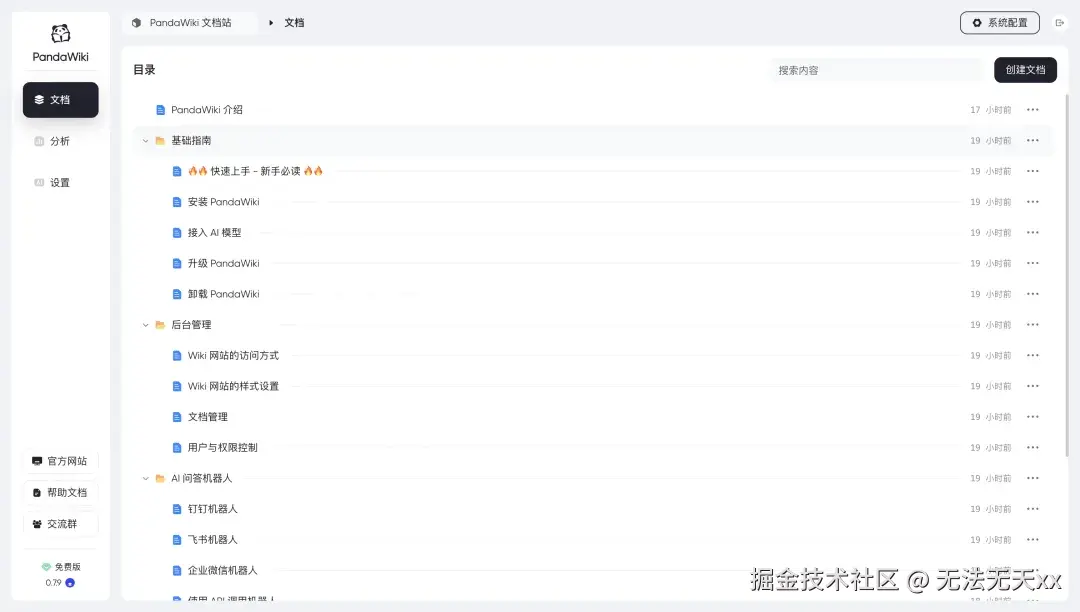Open the 升级 PandaWiki document
The width and height of the screenshot is (1080, 612).
pyautogui.click(x=223, y=263)
